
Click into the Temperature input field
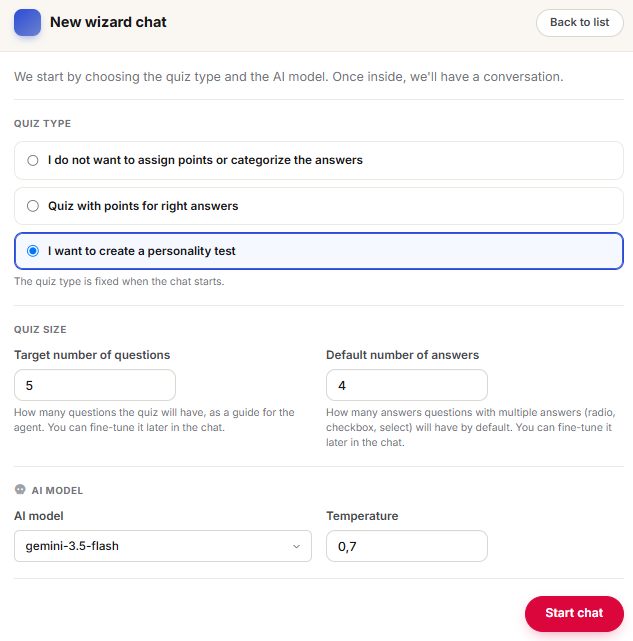click(406, 546)
